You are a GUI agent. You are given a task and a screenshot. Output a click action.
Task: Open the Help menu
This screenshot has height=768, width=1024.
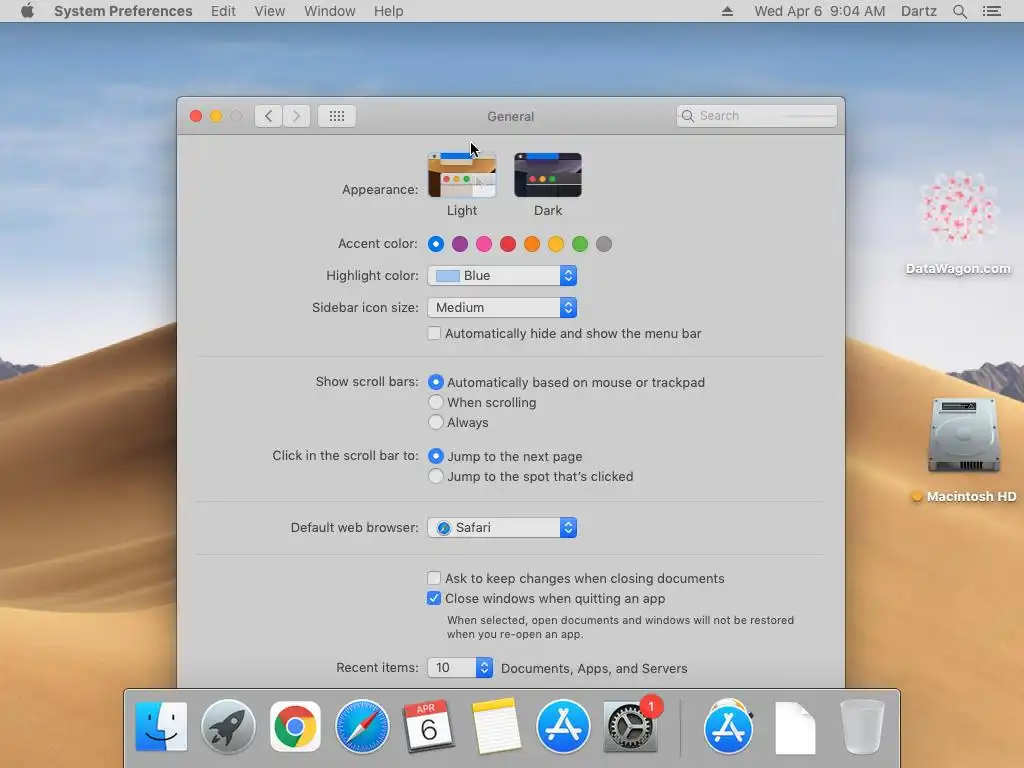[x=389, y=11]
